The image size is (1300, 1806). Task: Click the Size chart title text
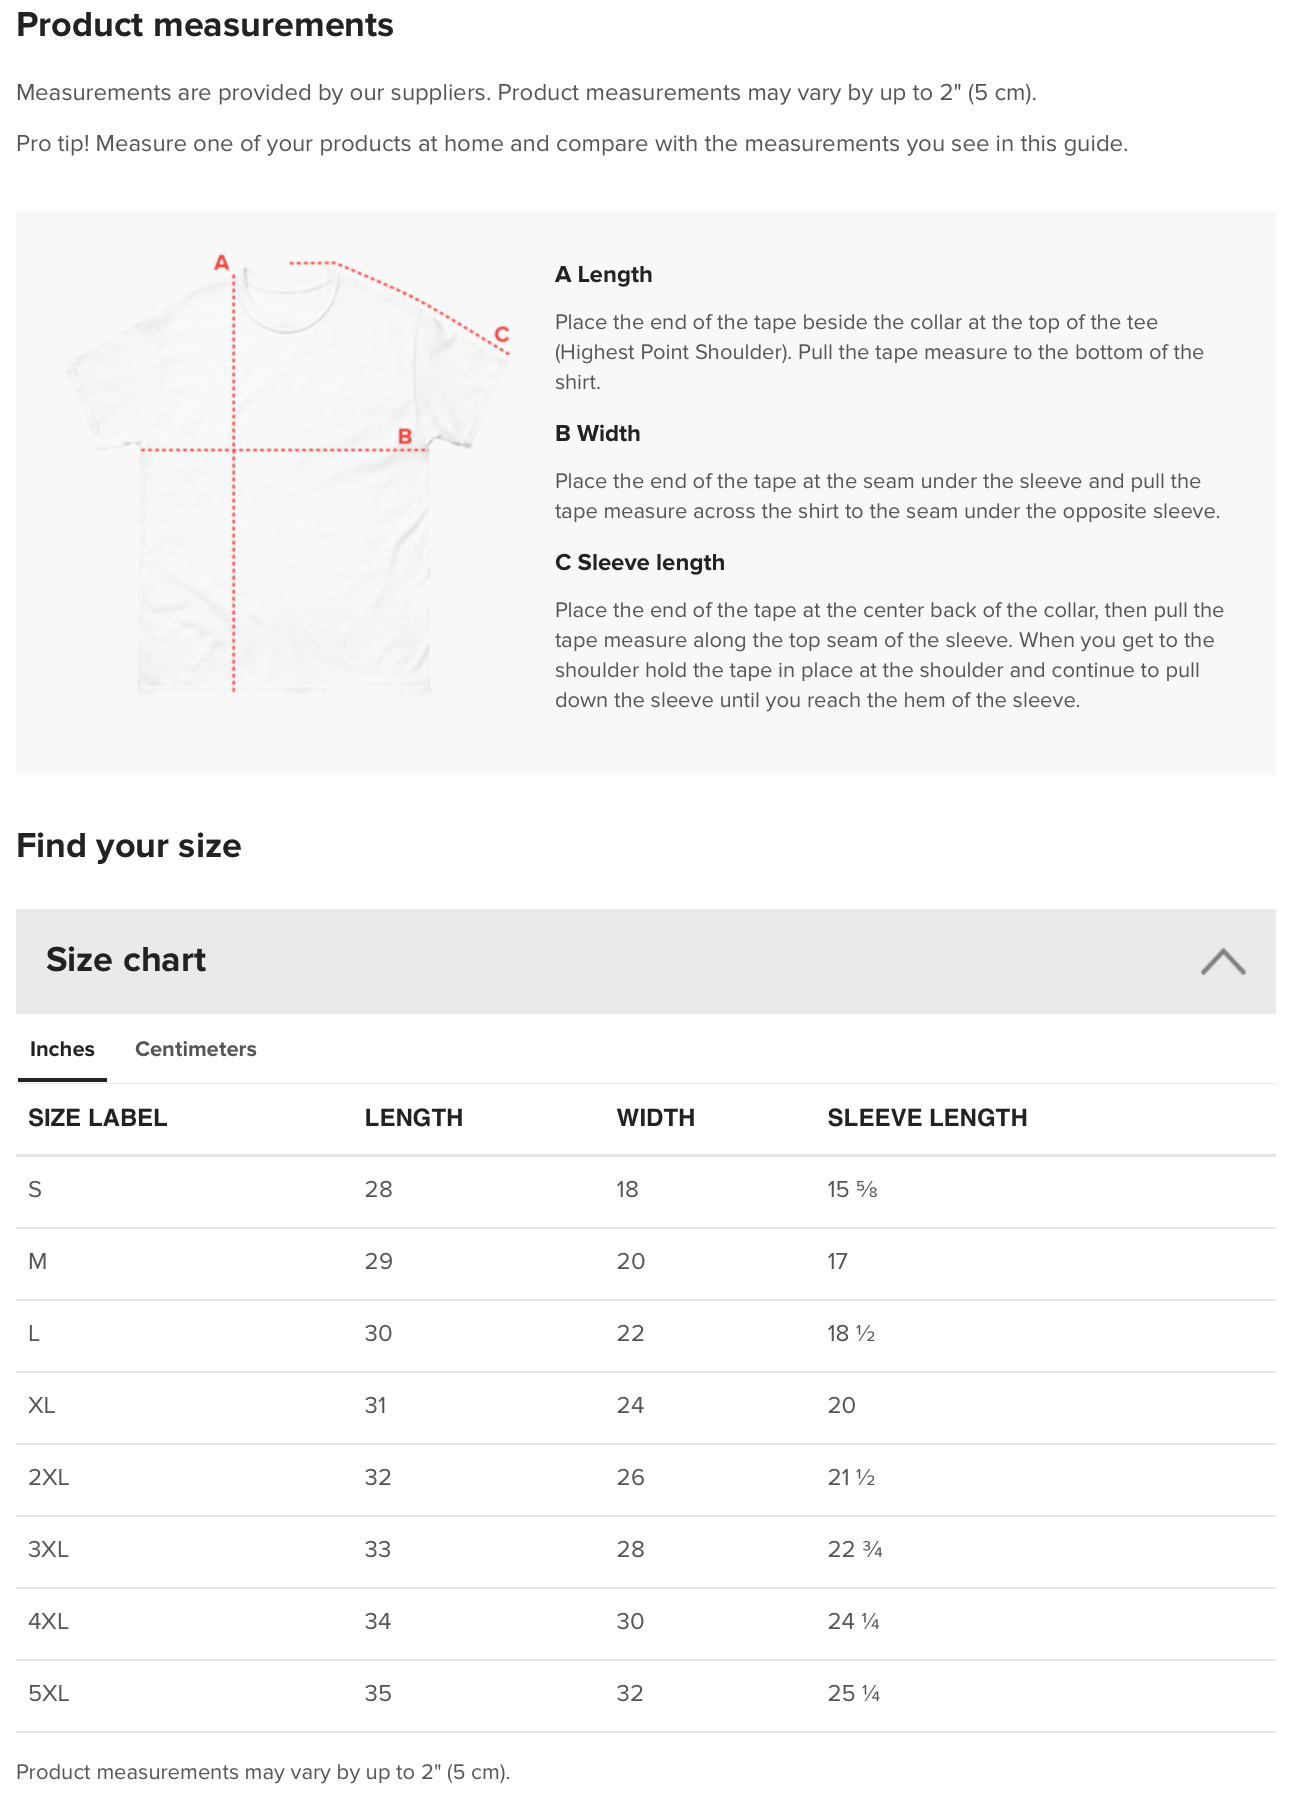coord(126,960)
